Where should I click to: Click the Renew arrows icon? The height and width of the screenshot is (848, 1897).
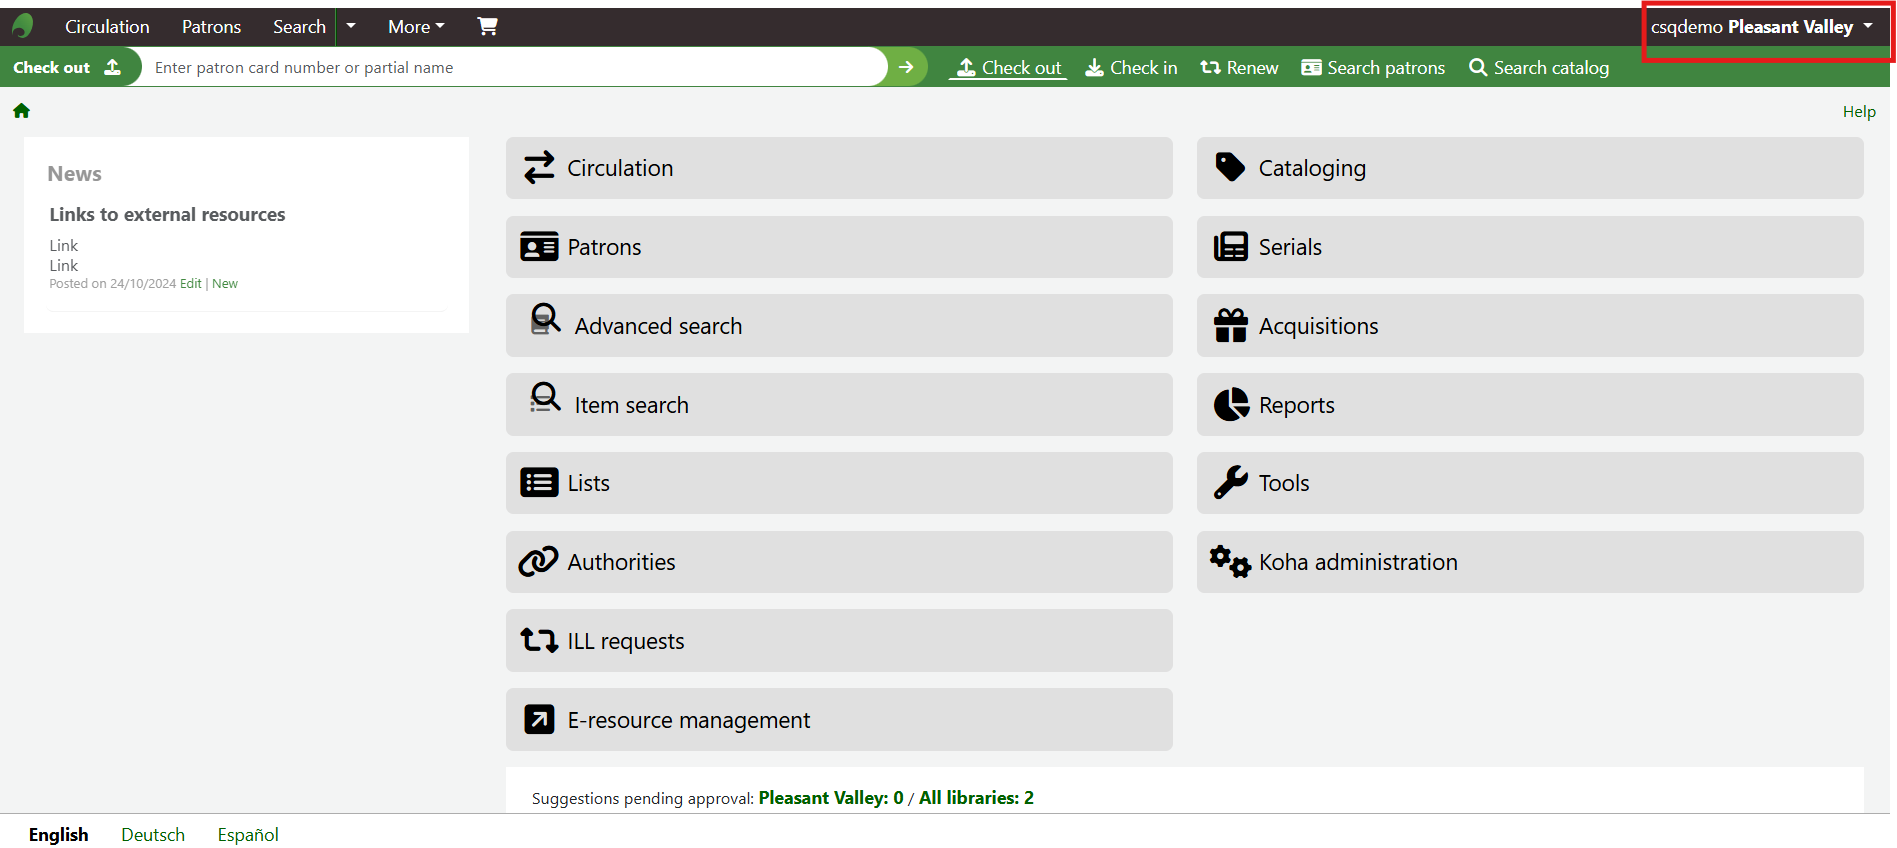[x=1210, y=67]
